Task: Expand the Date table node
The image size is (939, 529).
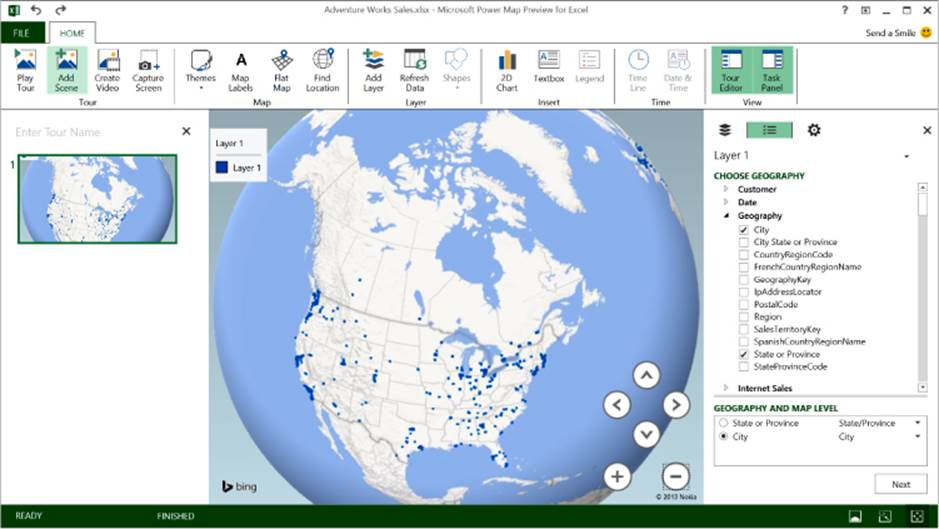Action: 726,202
